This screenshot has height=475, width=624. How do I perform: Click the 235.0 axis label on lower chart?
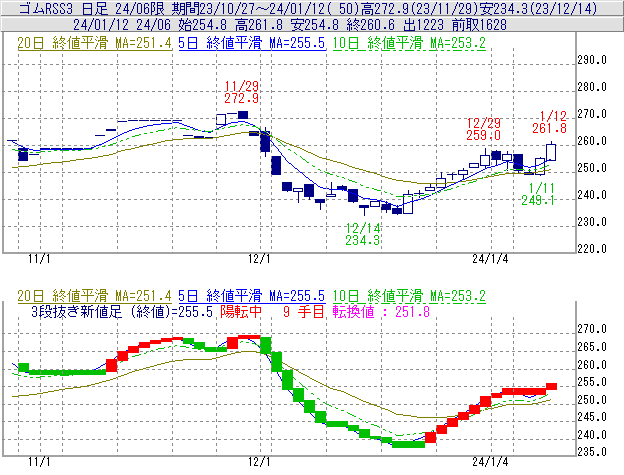[x=592, y=452]
